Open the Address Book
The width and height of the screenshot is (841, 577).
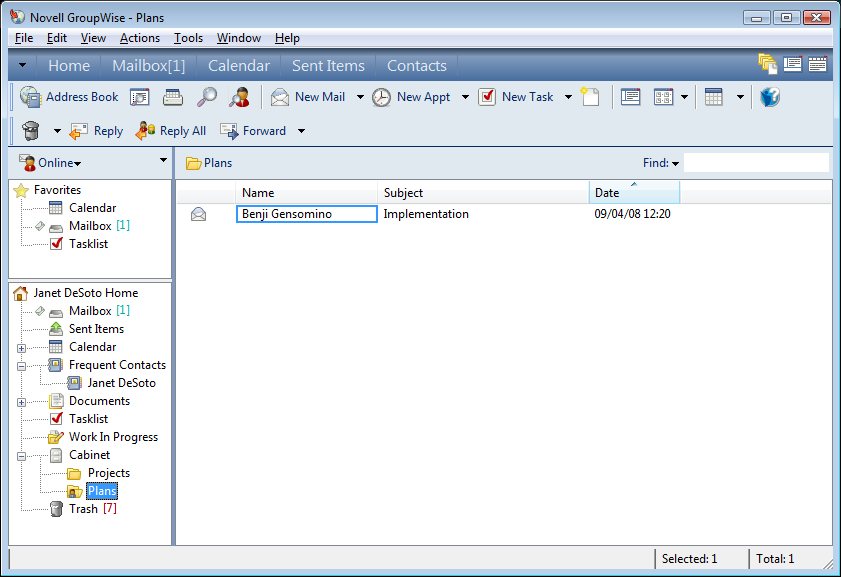click(69, 97)
